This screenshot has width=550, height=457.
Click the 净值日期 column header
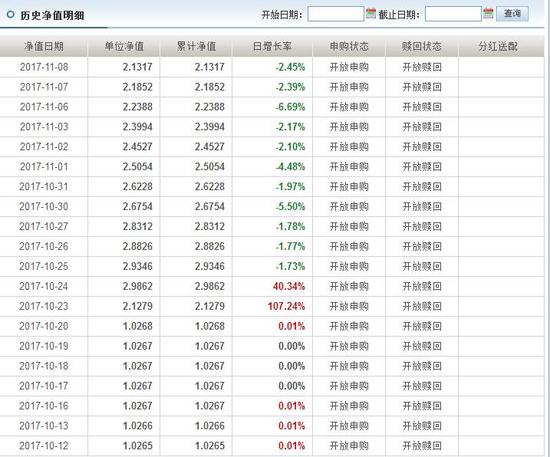tap(44, 46)
